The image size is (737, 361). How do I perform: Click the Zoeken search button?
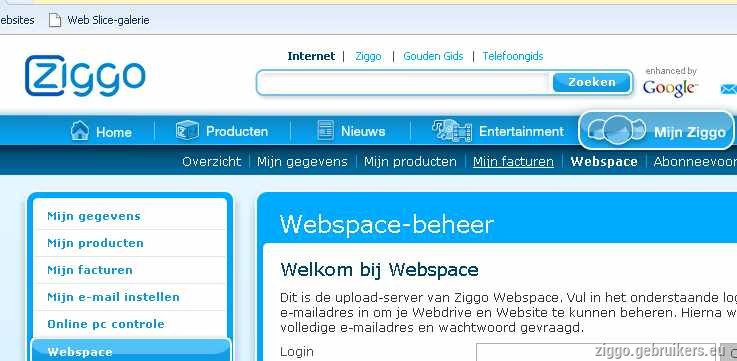pos(591,82)
